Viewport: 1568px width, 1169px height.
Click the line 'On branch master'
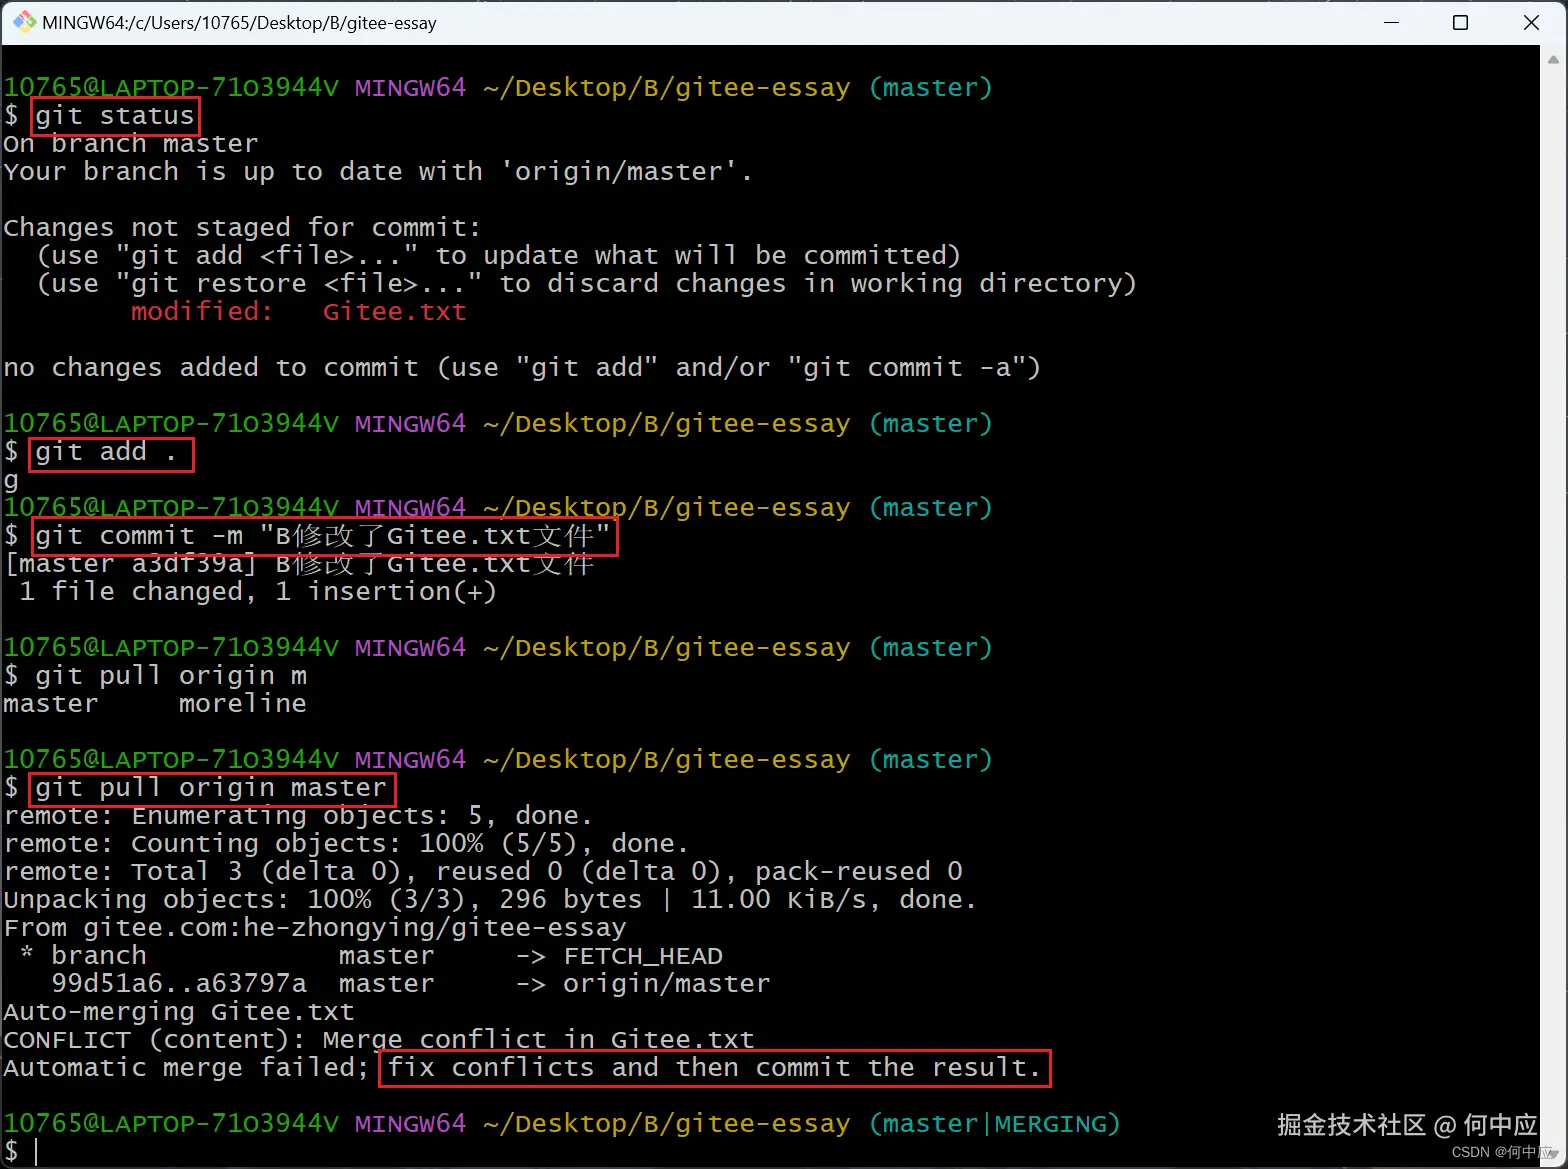point(131,144)
